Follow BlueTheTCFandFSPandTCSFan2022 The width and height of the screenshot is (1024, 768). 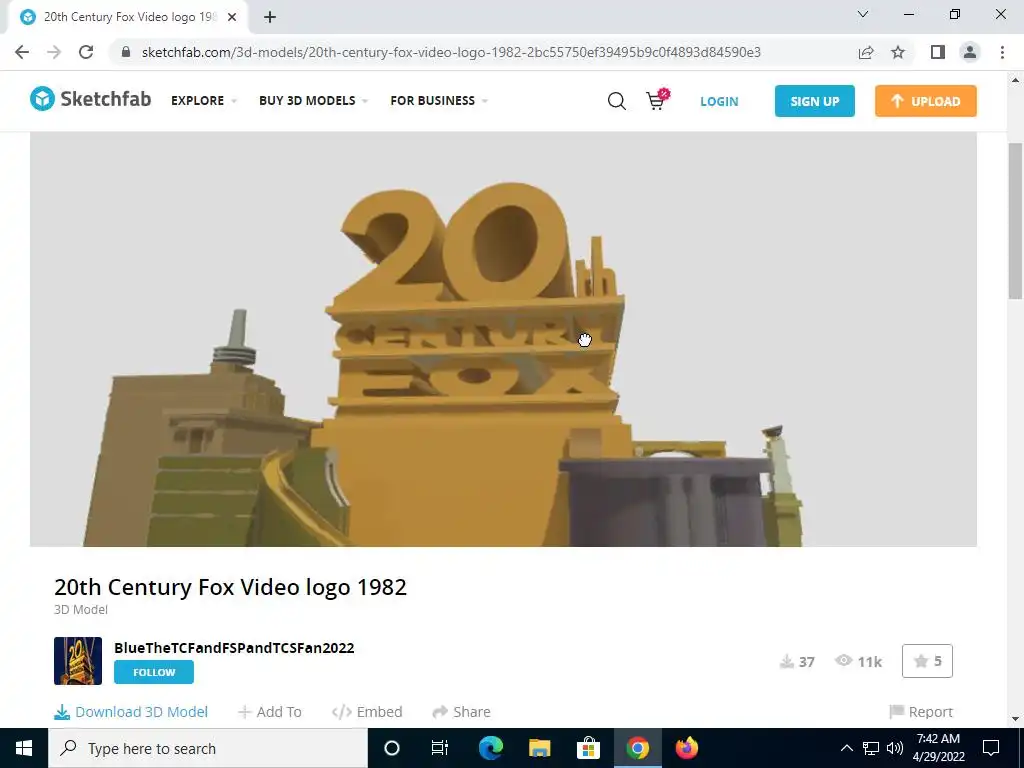coord(153,672)
